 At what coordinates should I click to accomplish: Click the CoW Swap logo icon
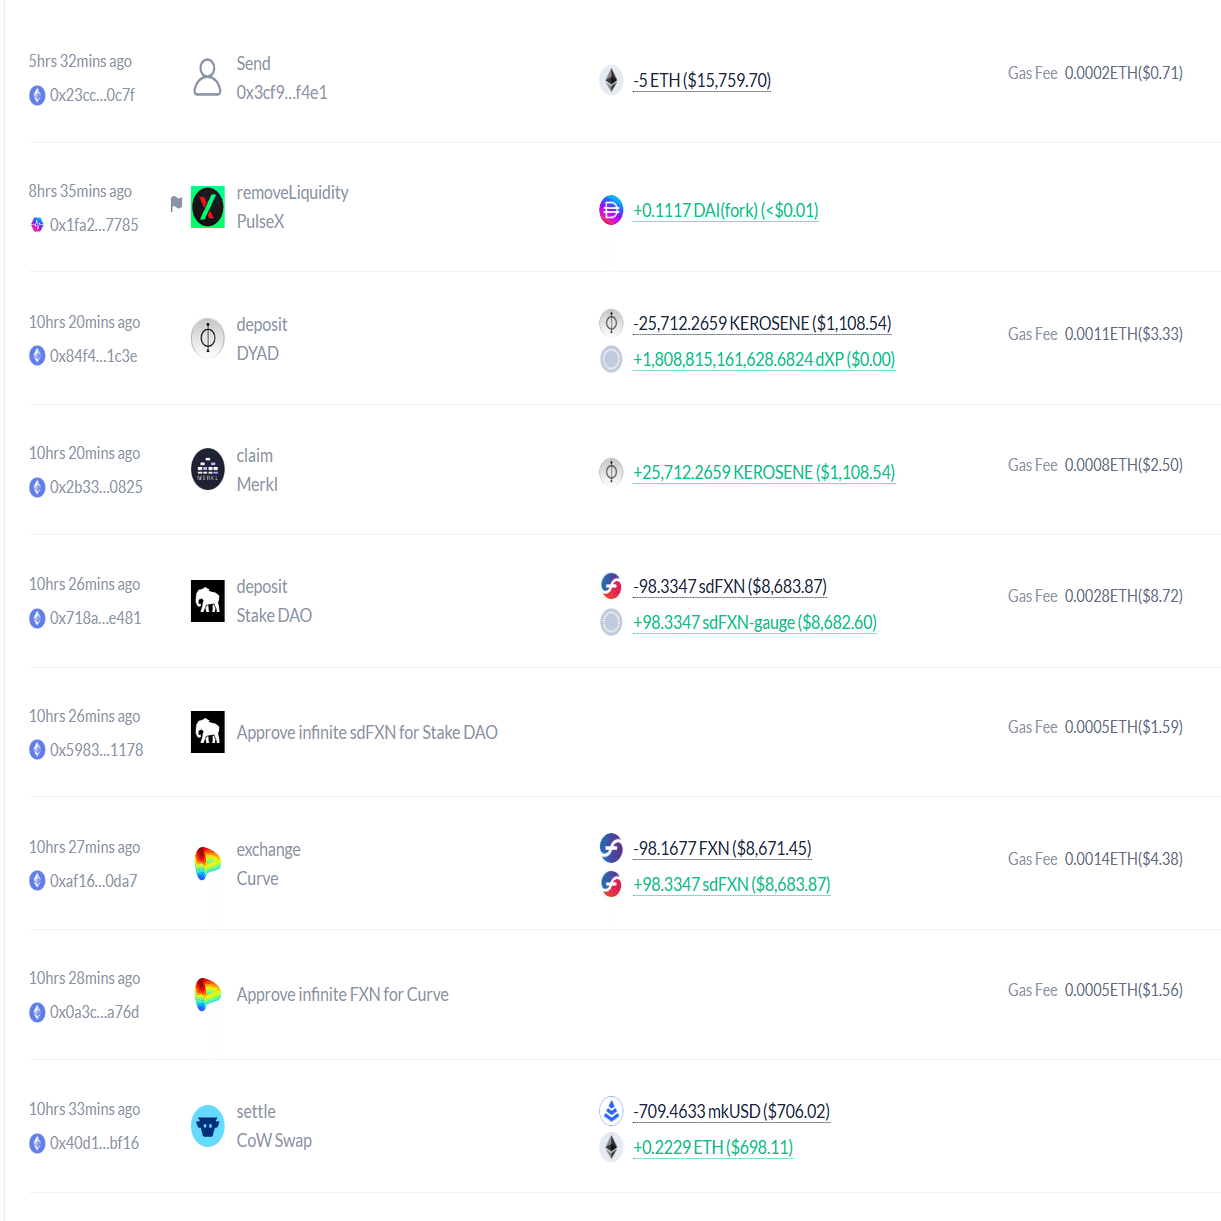208,1126
